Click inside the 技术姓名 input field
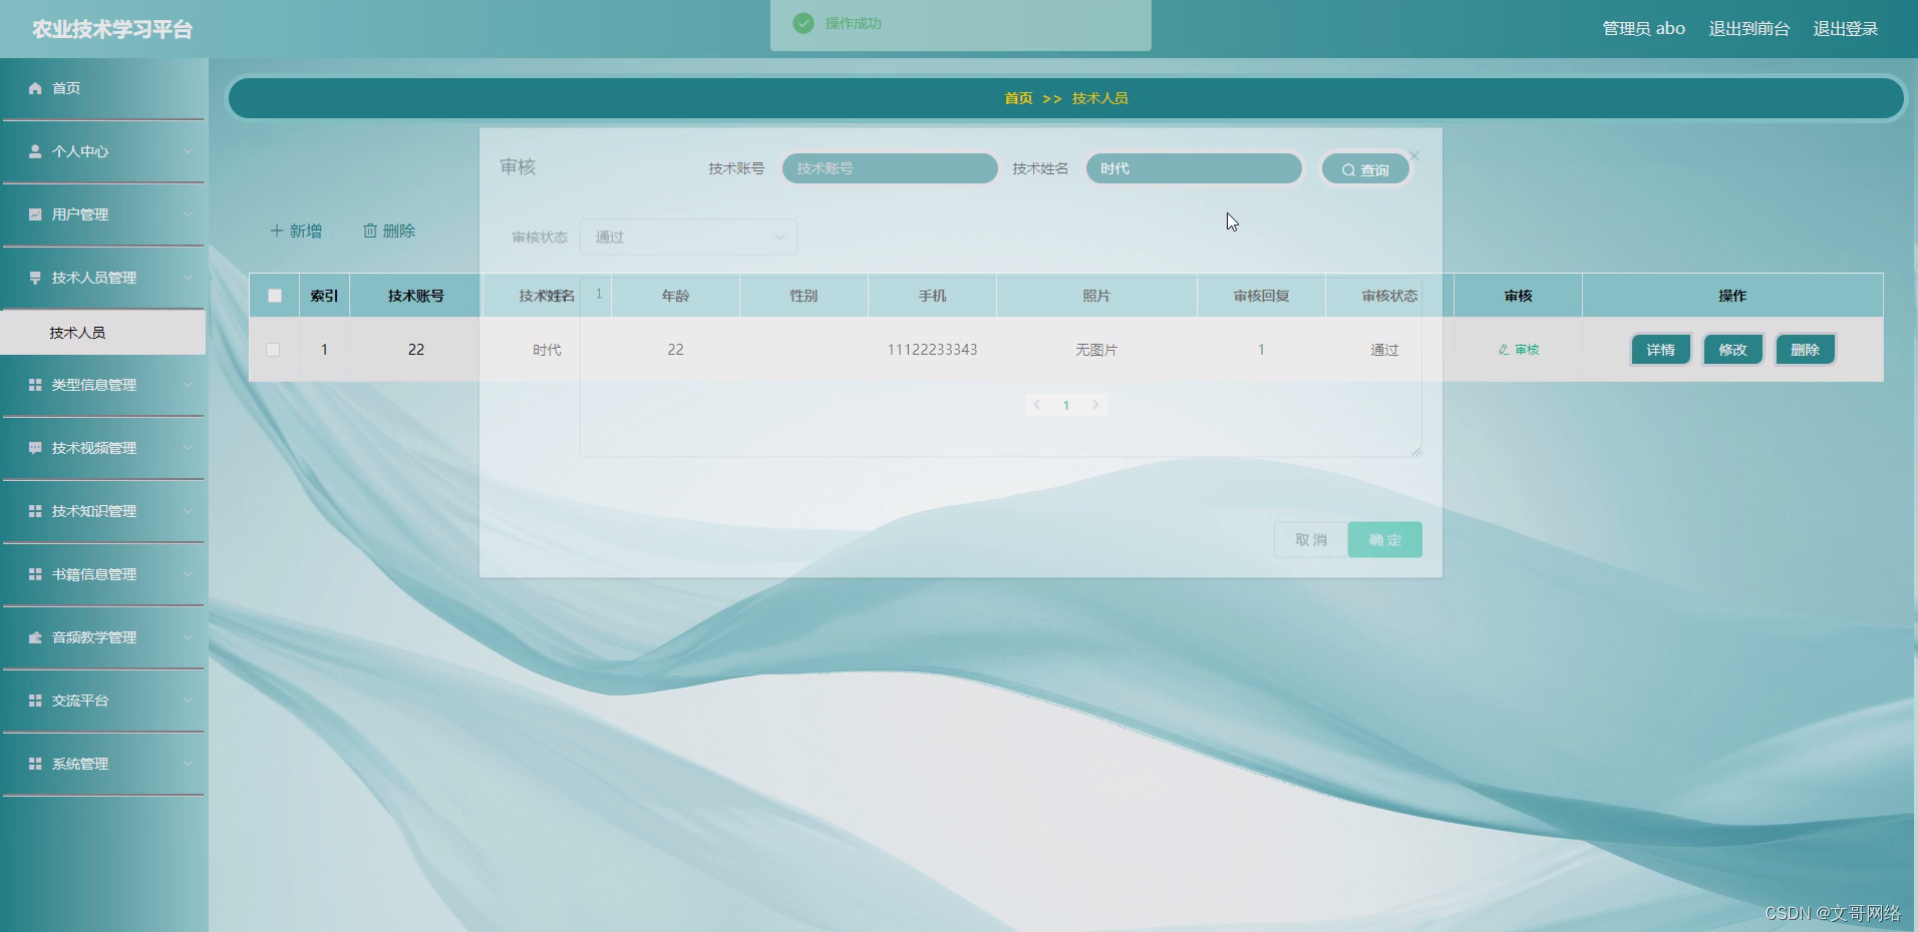 (x=1193, y=168)
